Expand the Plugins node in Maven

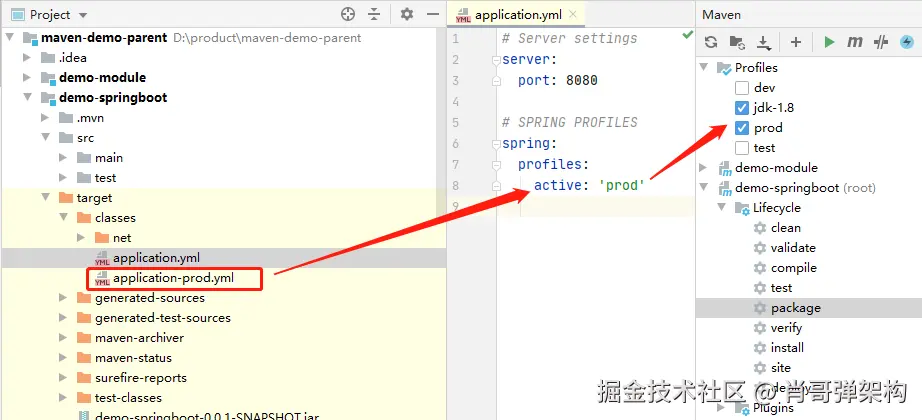pyautogui.click(x=721, y=407)
